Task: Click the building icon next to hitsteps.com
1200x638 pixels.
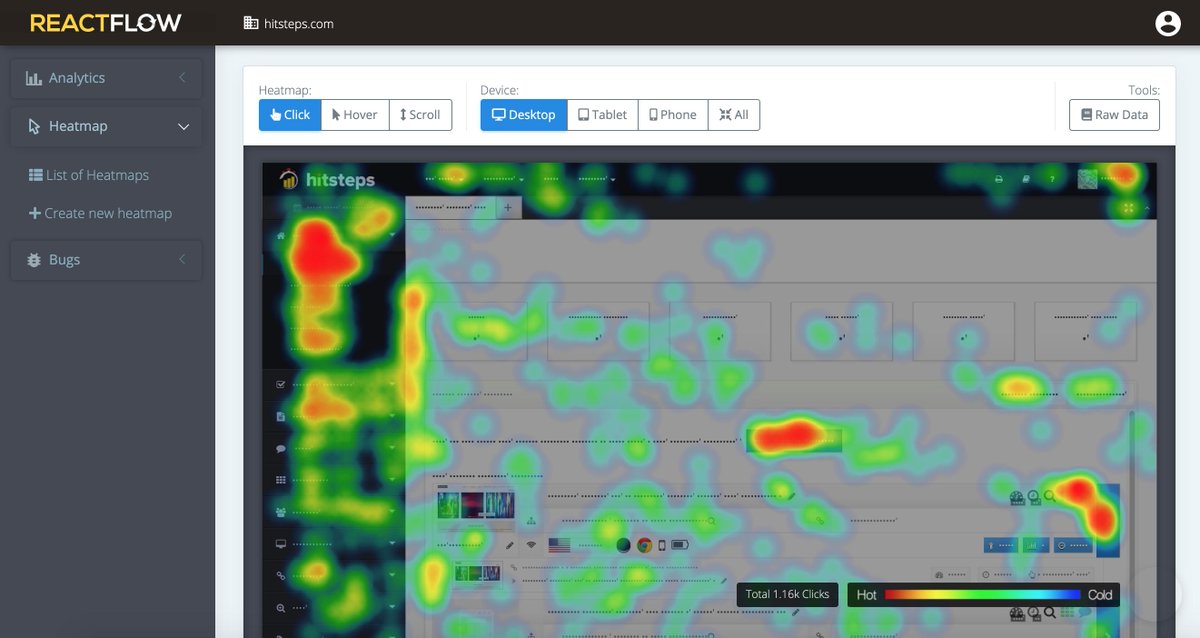Action: 251,23
